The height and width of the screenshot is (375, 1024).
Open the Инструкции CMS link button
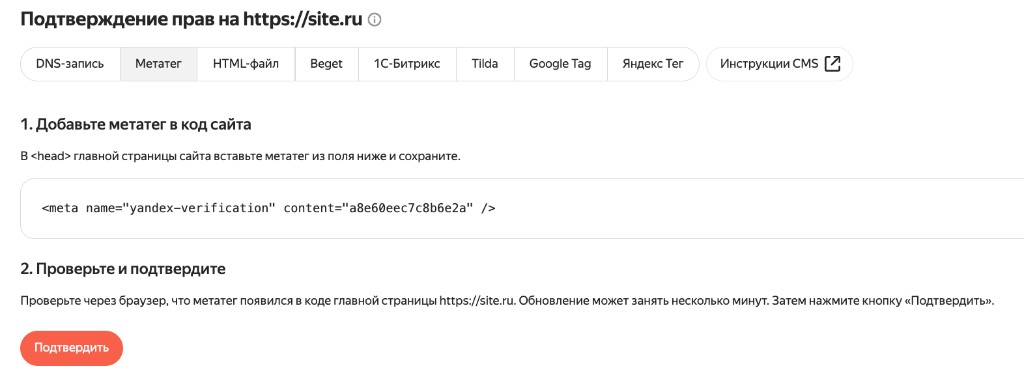click(x=780, y=64)
